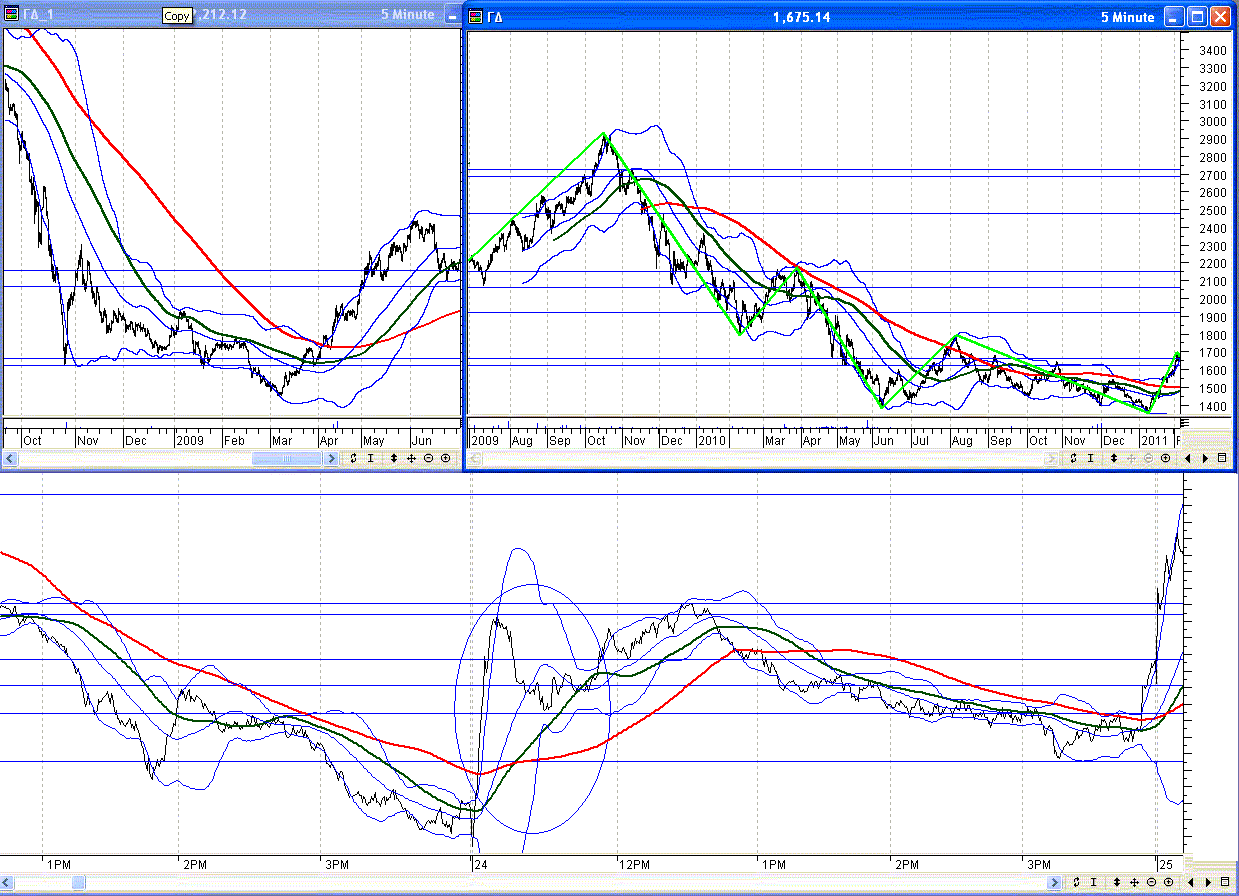Click the top-left chart horizontal scrollbar thumb
Viewport: 1239px width, 896px height.
286,458
